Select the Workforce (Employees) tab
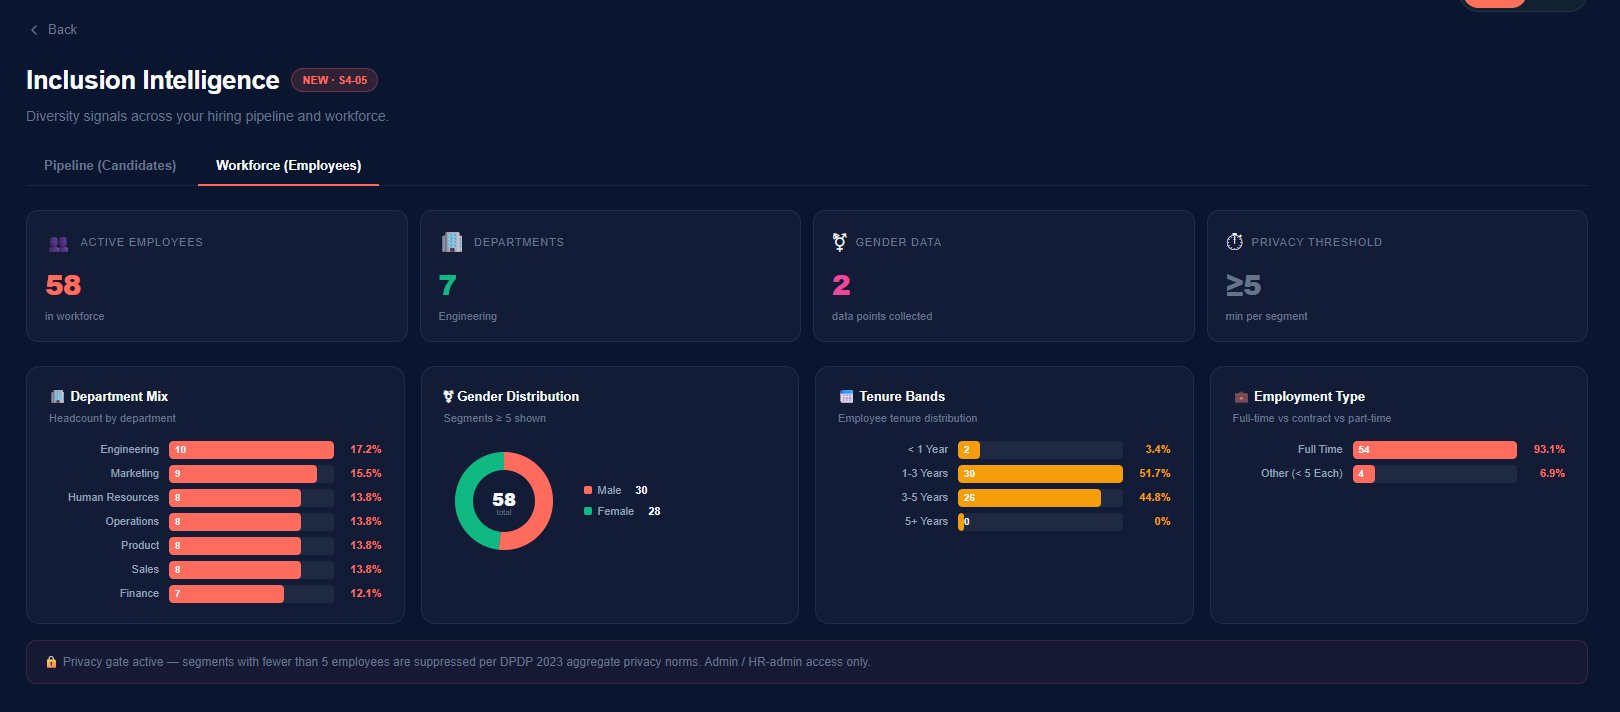The height and width of the screenshot is (712, 1620). 288,165
